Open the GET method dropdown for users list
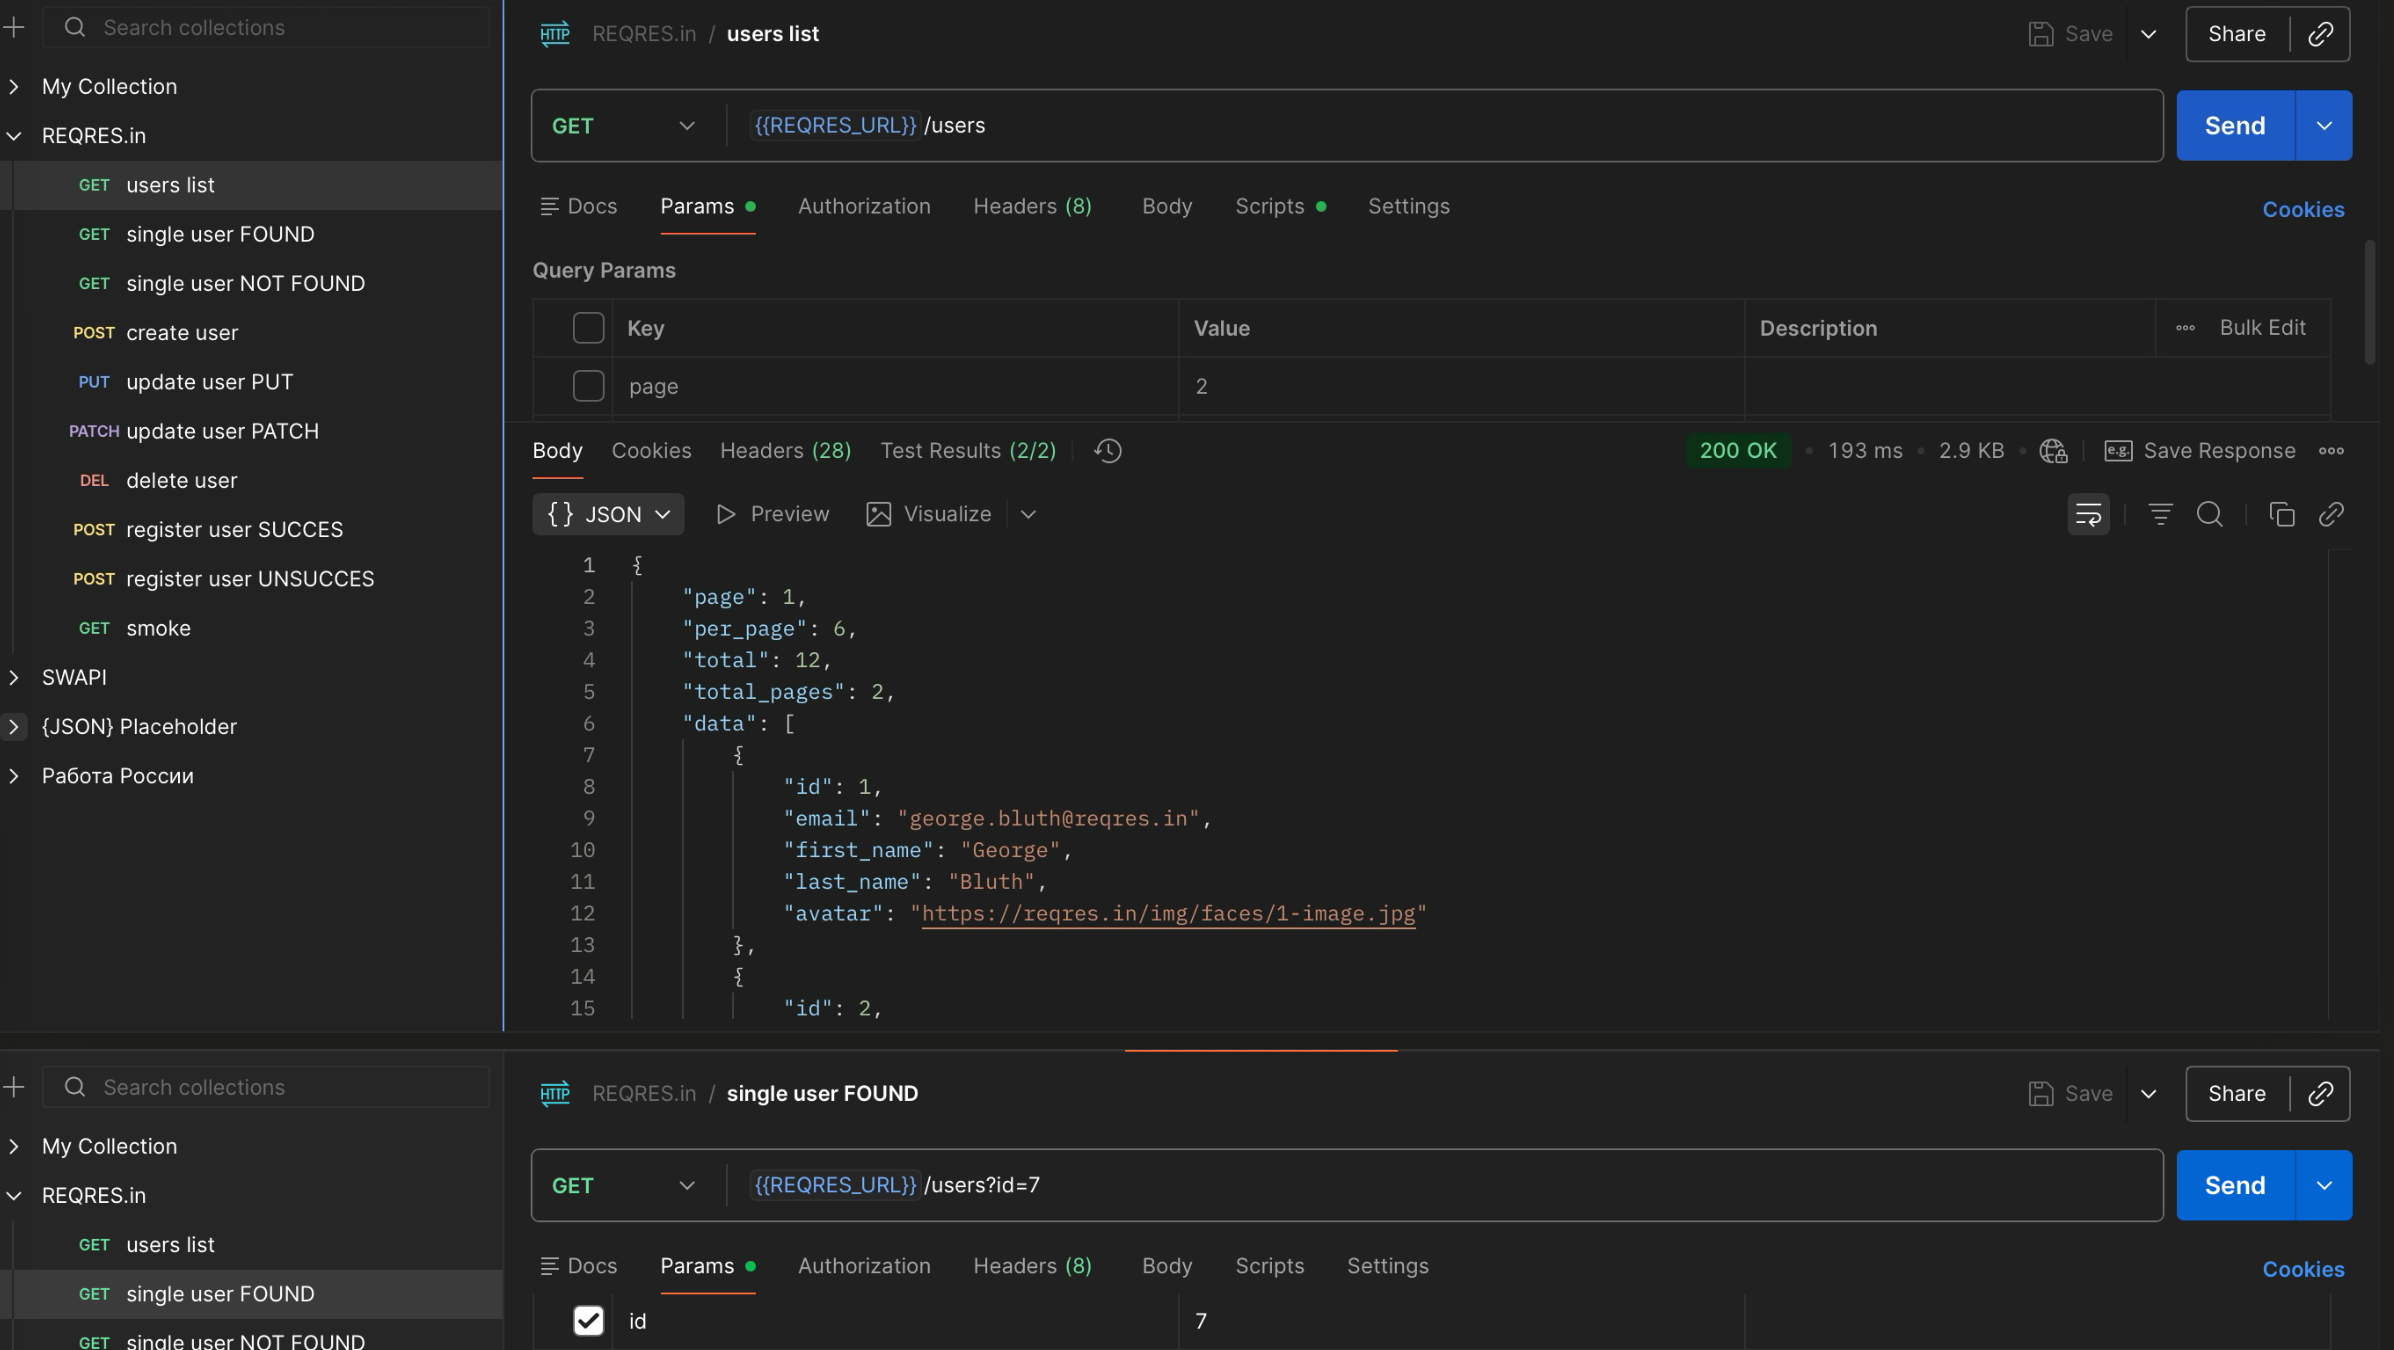Image resolution: width=2394 pixels, height=1350 pixels. pyautogui.click(x=623, y=126)
